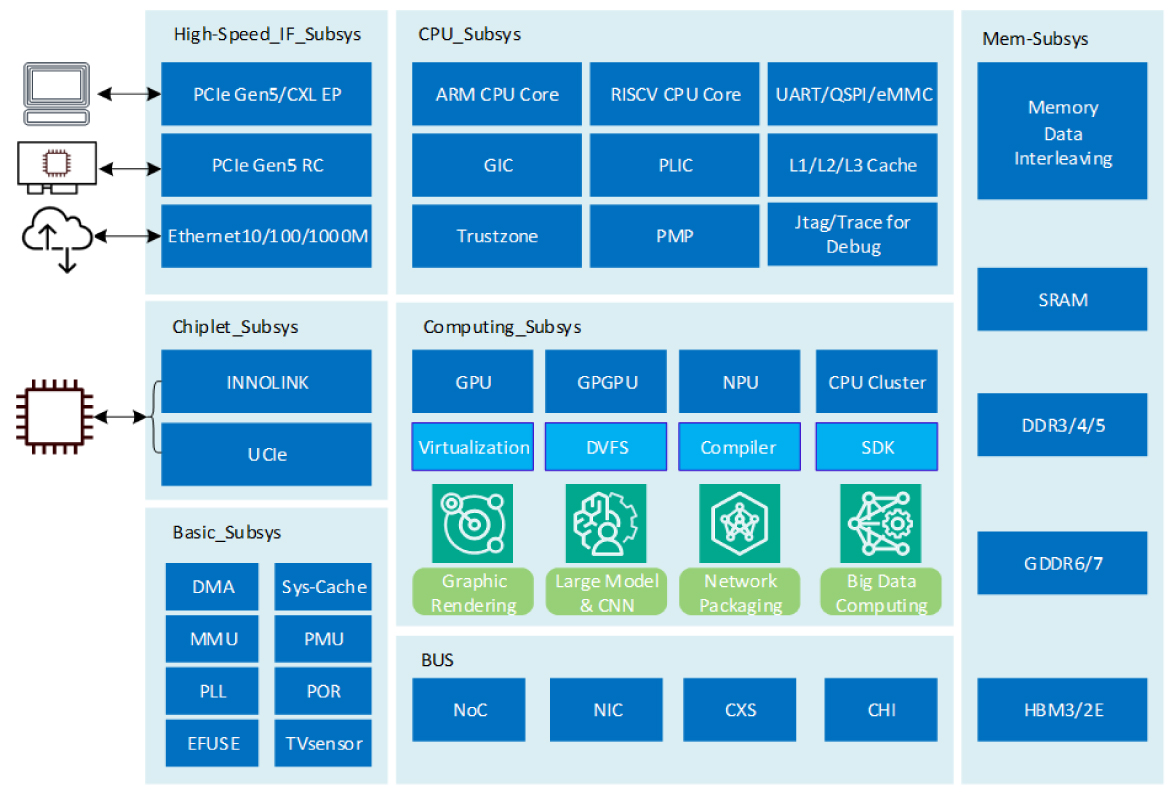Select the GIC block
Screen dimensions: 1170x798
click(497, 165)
